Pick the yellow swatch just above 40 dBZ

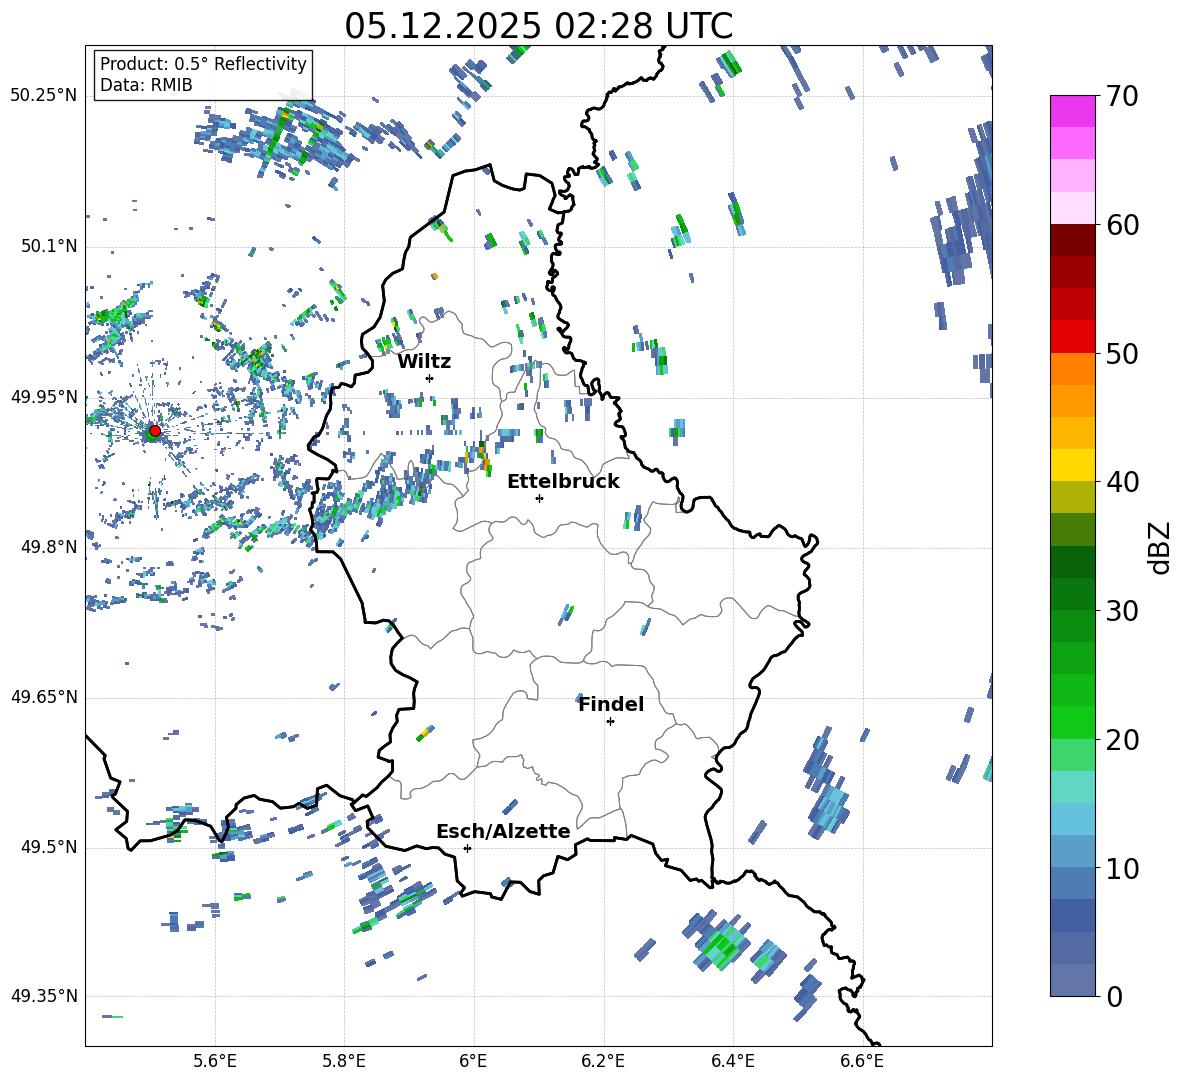[x=1073, y=465]
